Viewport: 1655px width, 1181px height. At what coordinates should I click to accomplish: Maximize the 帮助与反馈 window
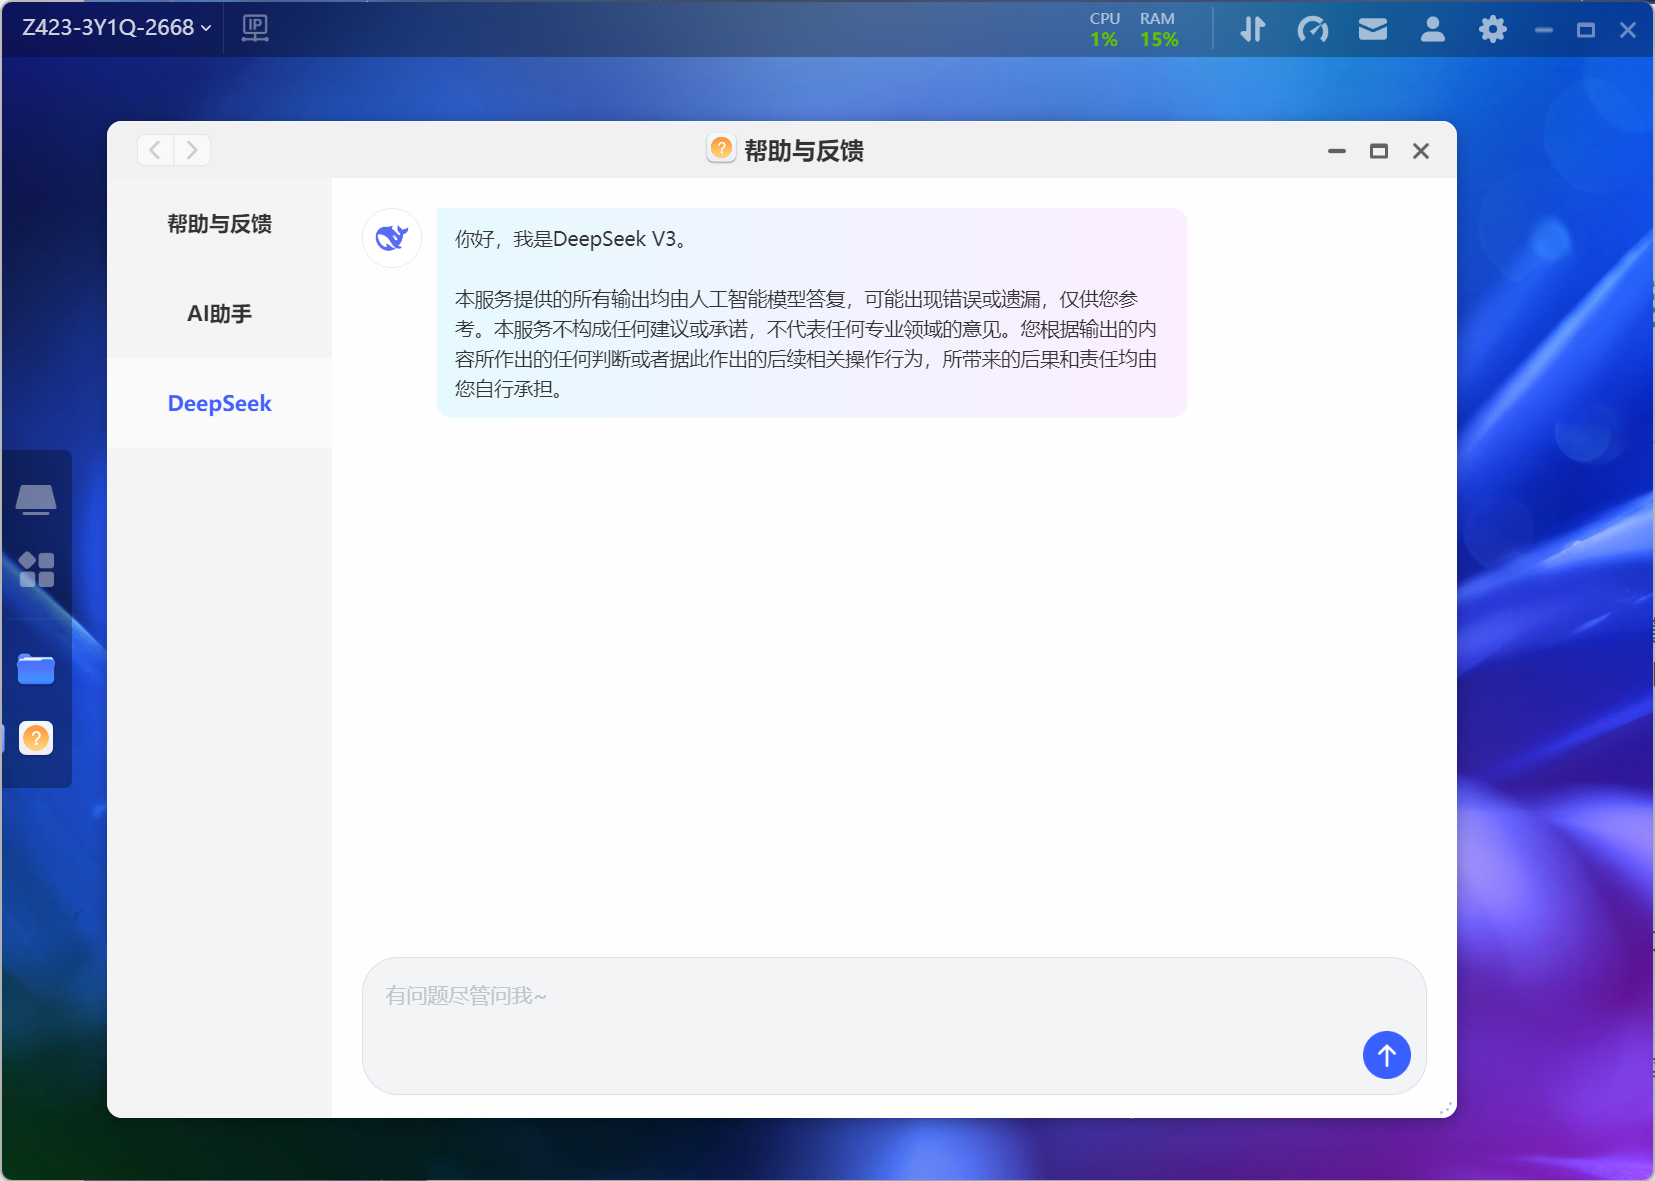click(1379, 151)
